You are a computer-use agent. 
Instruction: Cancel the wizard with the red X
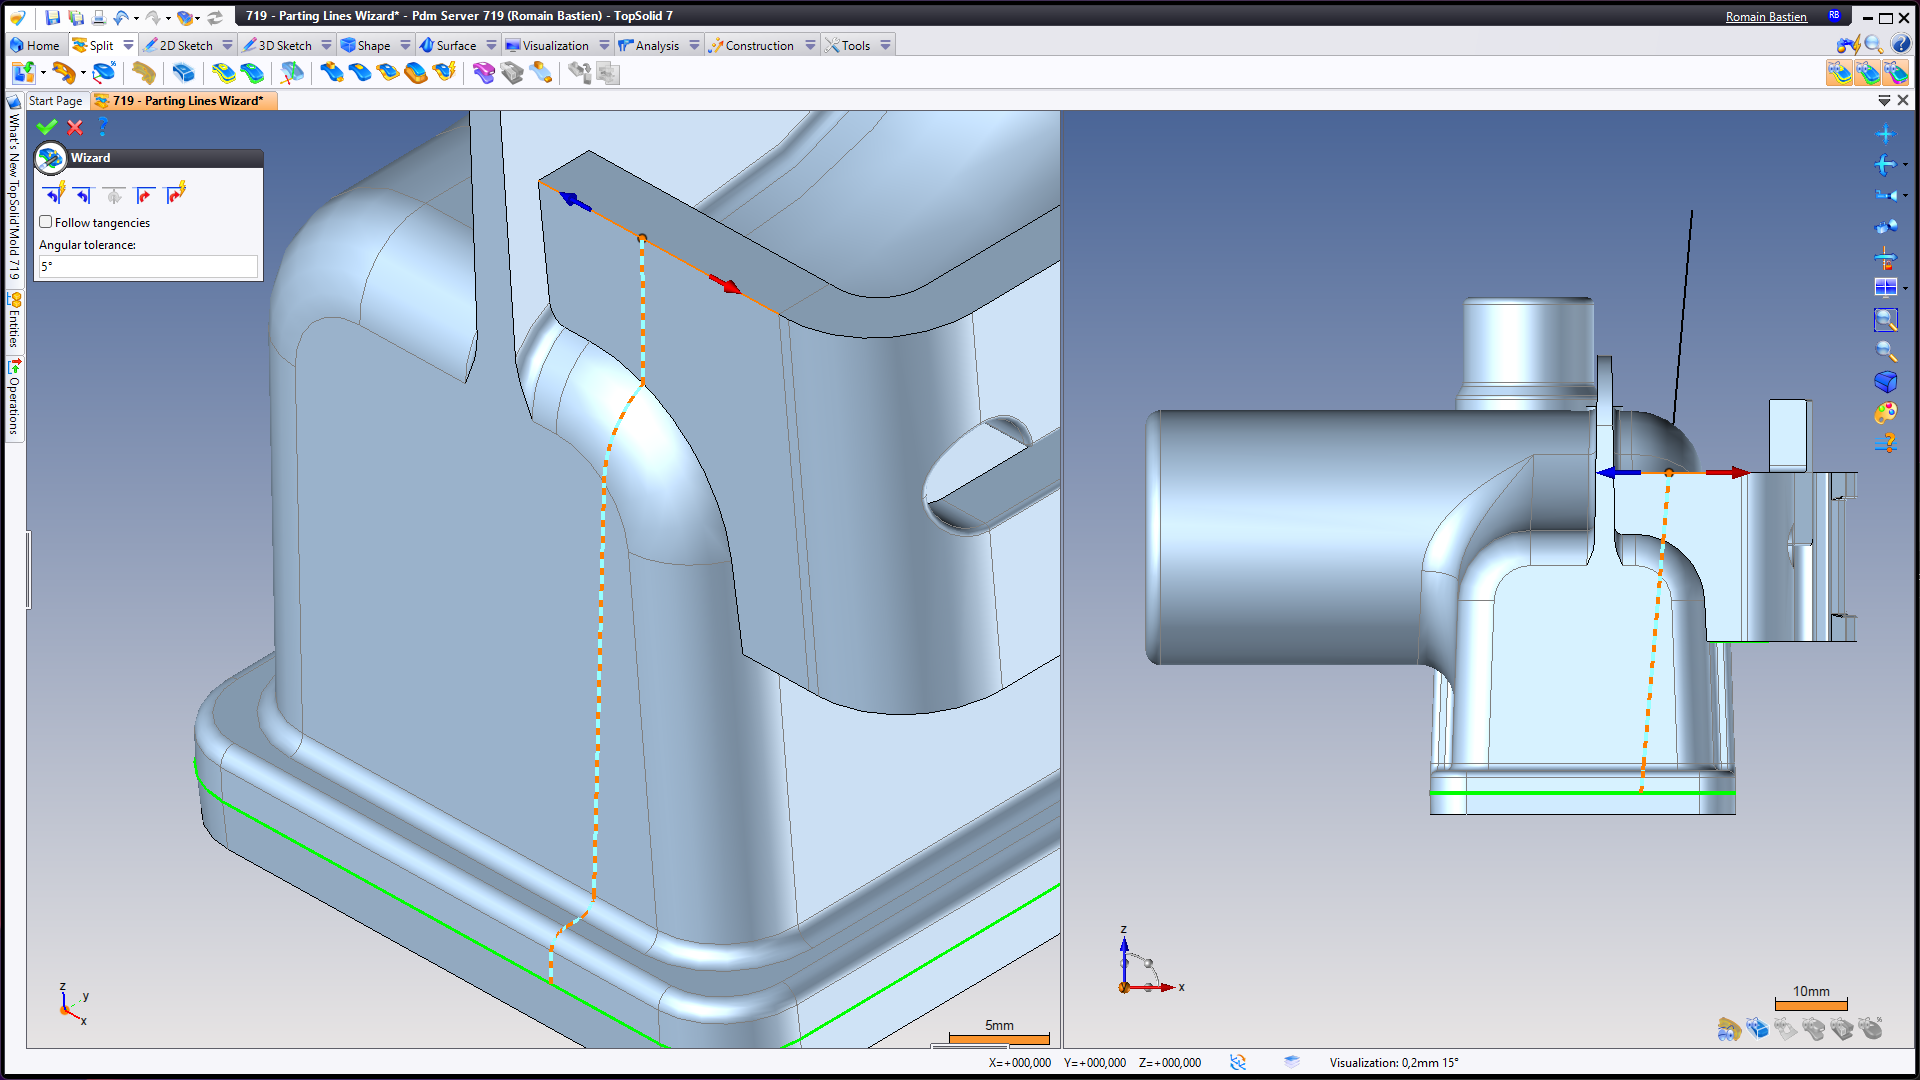click(75, 127)
